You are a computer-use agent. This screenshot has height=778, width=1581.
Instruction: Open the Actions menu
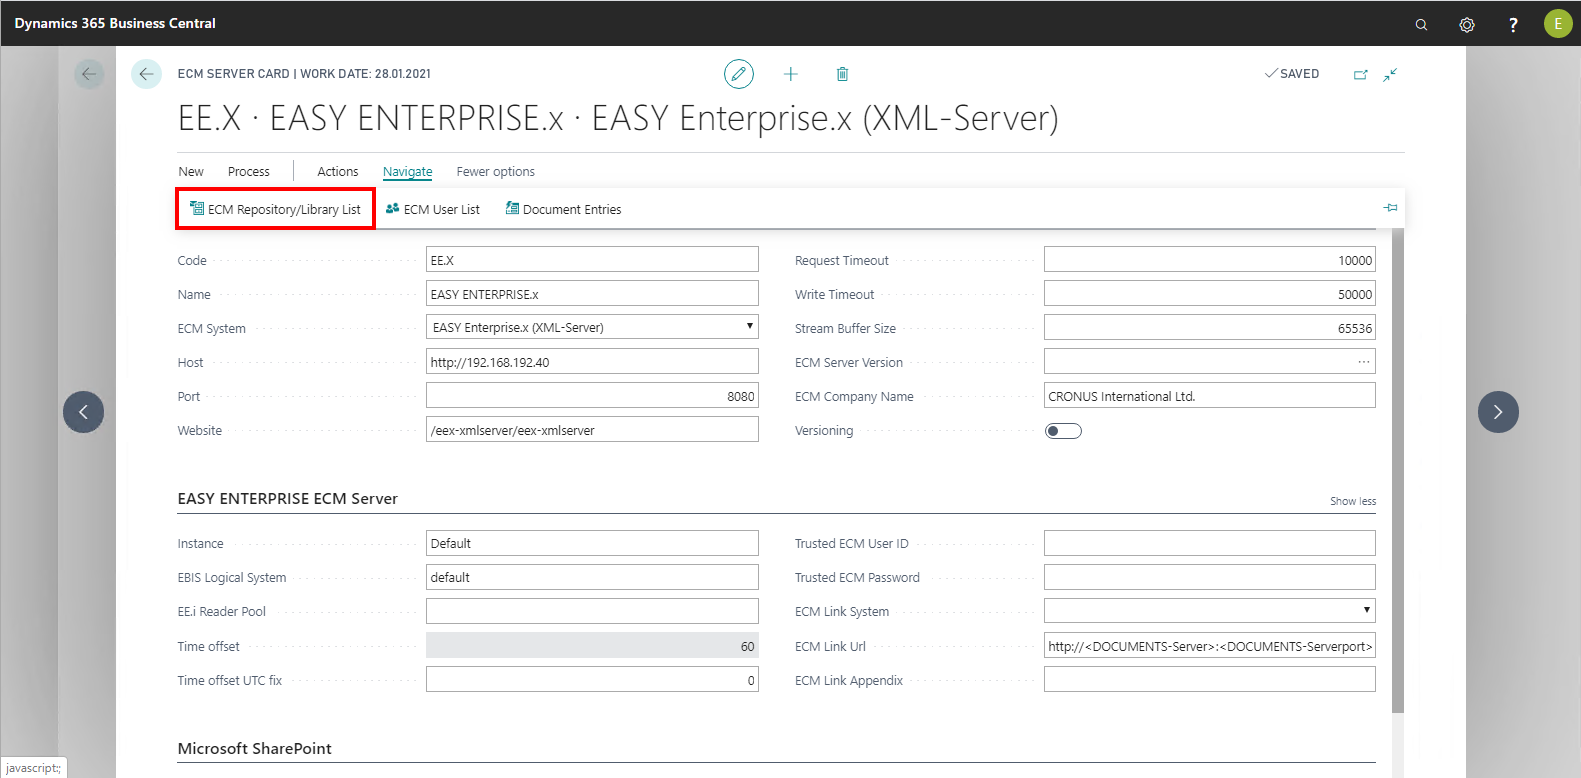[x=337, y=171]
